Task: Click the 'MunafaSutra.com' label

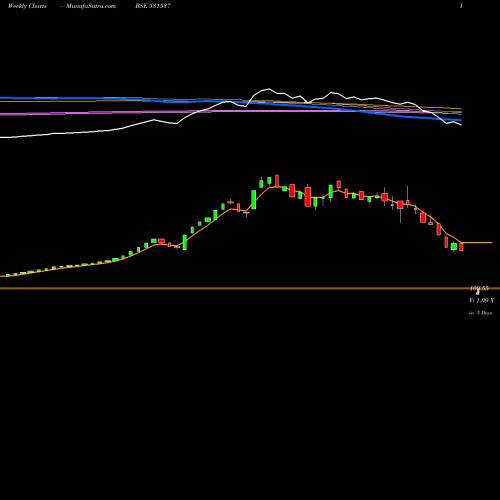Action: tap(91, 6)
